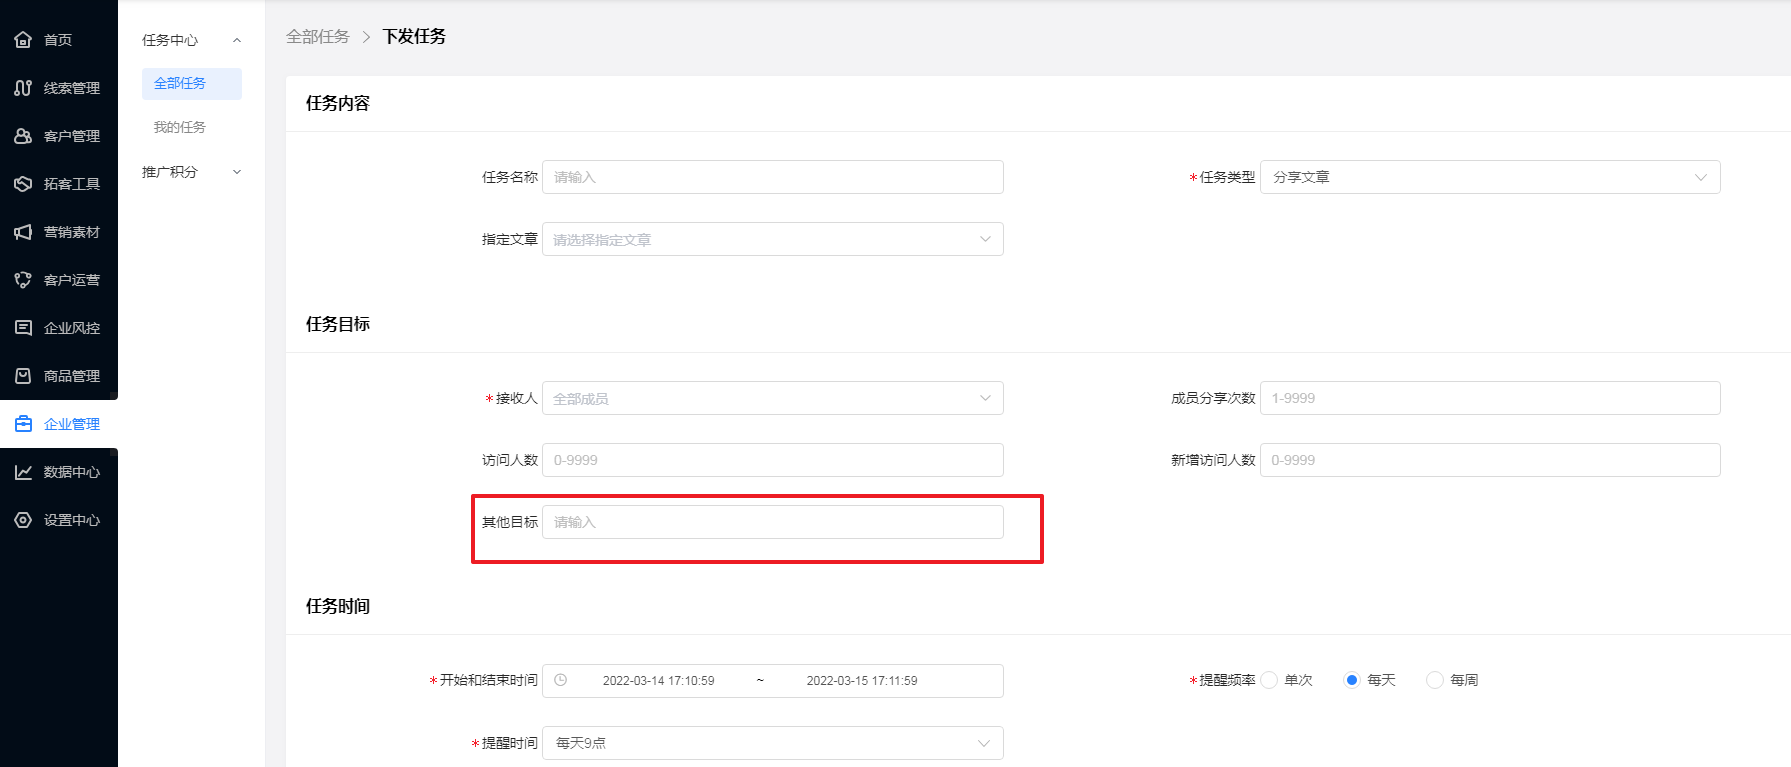Viewport: 1791px width, 767px height.
Task: Select 全部任务 in submenu
Action: tap(192, 83)
